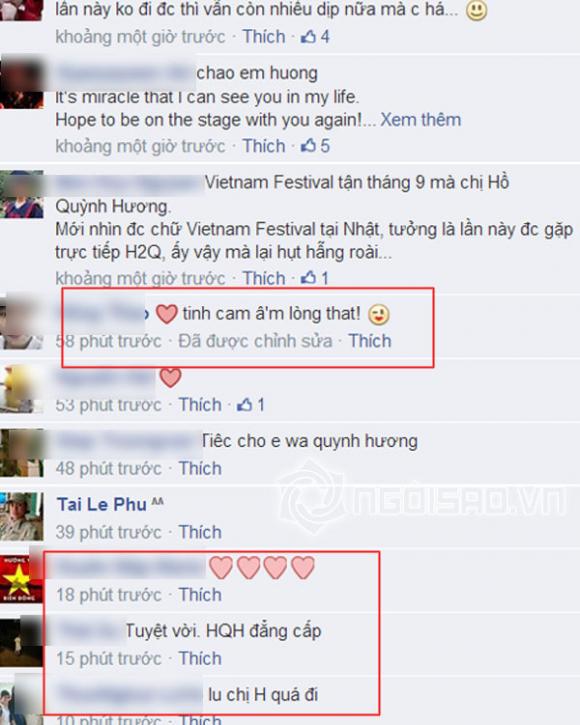Open Tai Le Phu's avatar thumbnail
Screen dimensions: 580x725
[x=21, y=516]
